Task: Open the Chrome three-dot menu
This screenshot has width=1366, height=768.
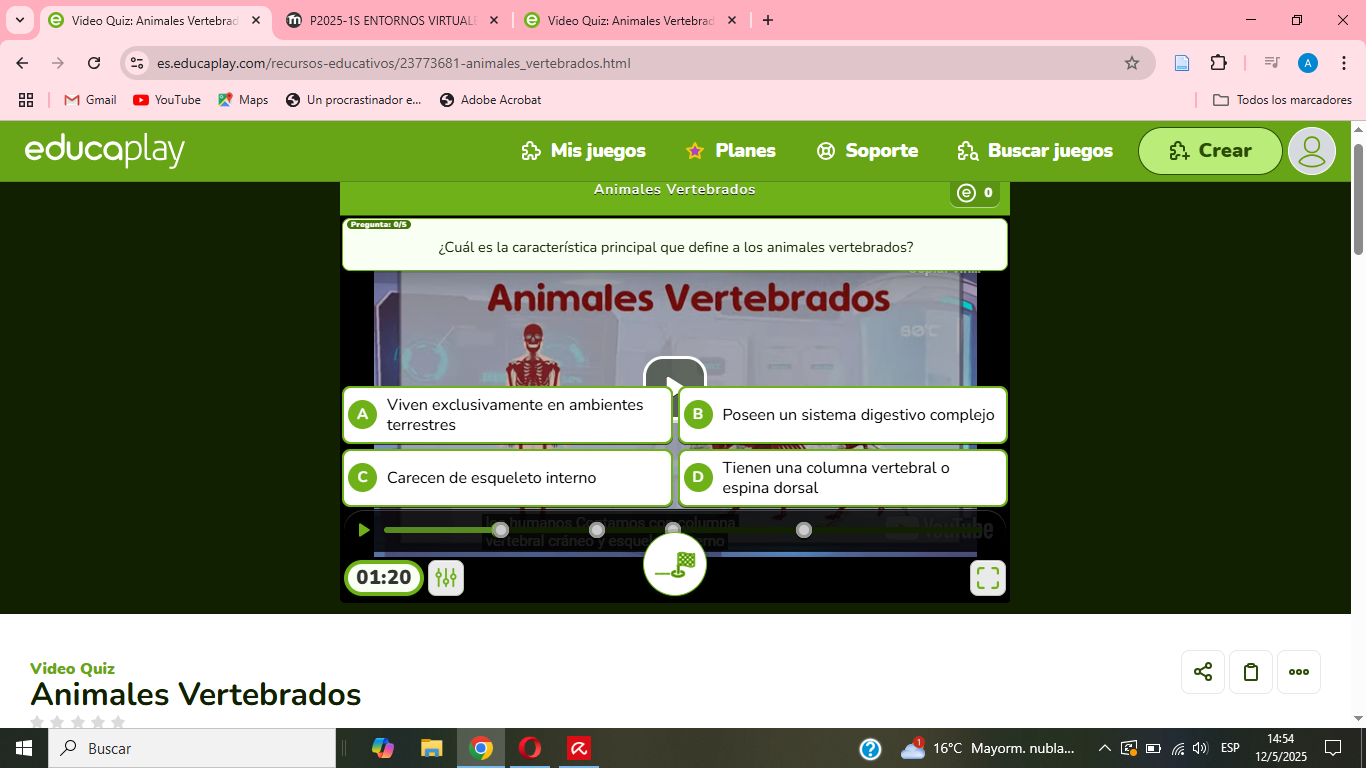Action: point(1344,63)
